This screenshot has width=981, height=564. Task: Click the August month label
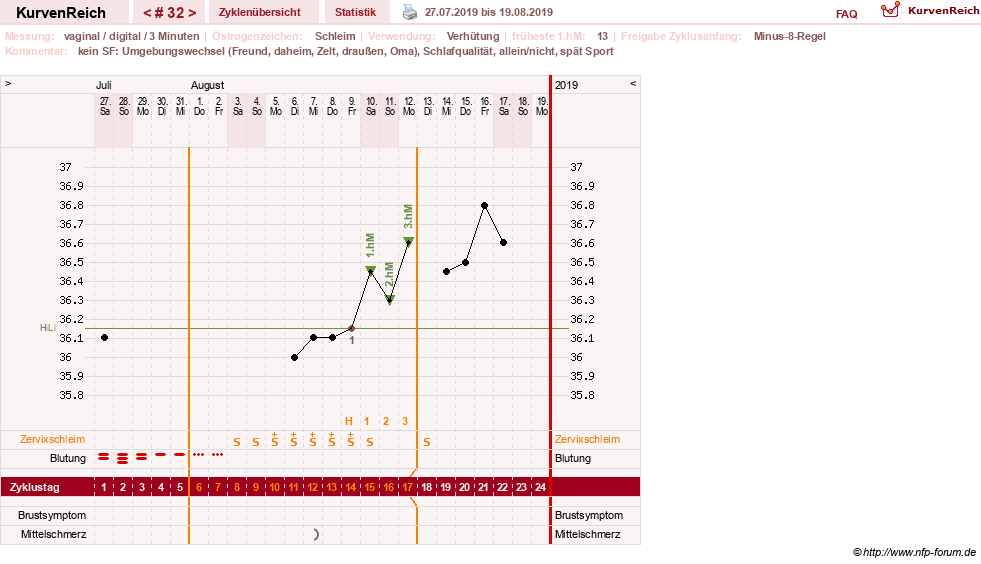click(x=207, y=85)
